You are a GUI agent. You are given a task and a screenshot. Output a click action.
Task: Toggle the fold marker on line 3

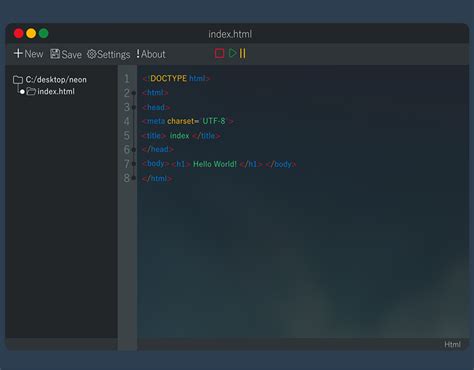pyautogui.click(x=134, y=107)
